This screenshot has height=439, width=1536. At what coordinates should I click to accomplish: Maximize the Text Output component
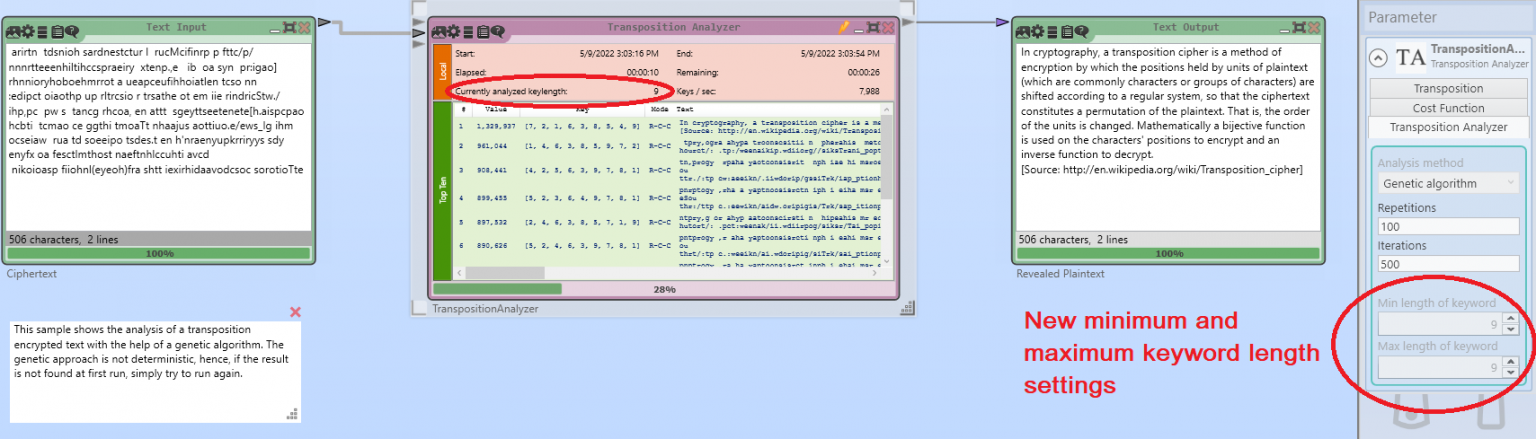[1299, 27]
